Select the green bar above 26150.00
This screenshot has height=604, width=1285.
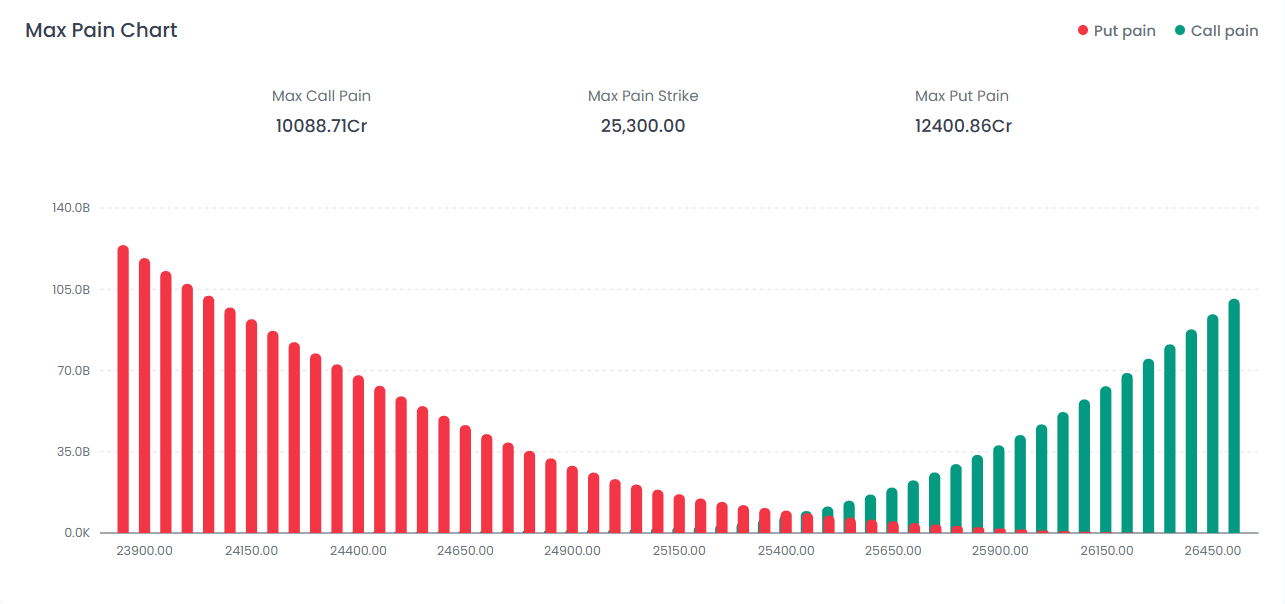[1106, 460]
